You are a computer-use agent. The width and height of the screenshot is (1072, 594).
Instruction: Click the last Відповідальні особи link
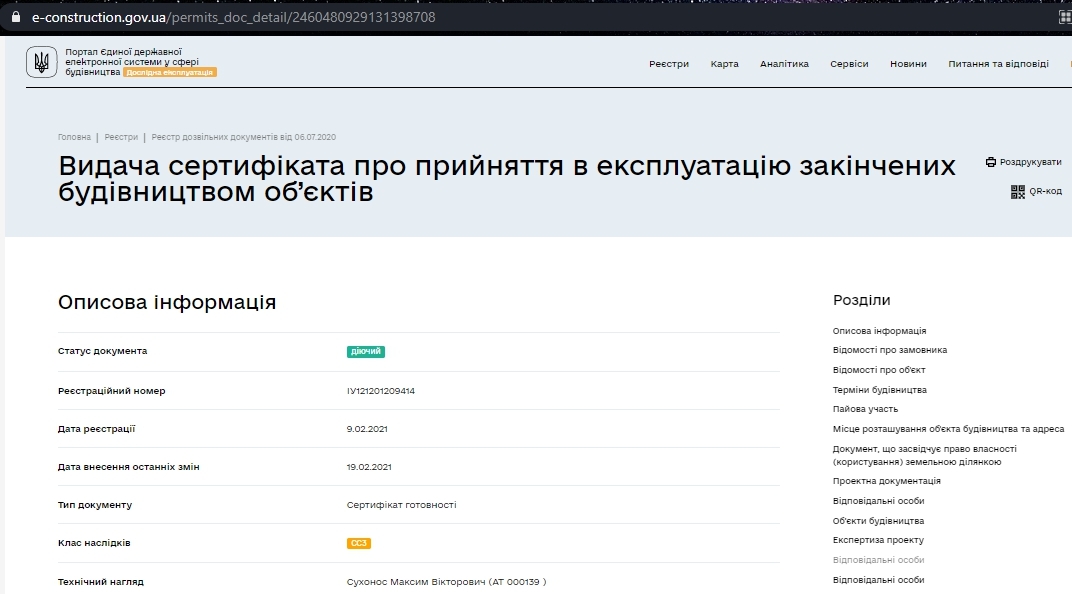(878, 580)
